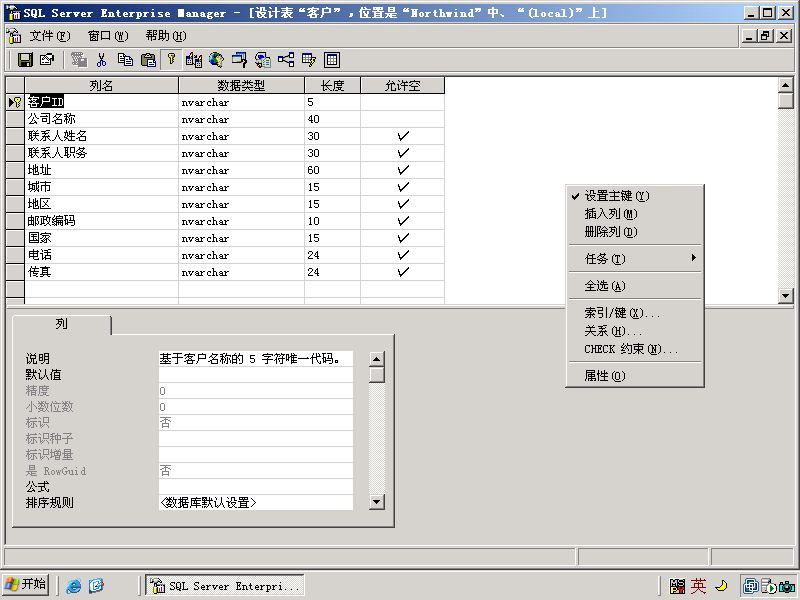Click the second quick launch icon

pos(96,585)
